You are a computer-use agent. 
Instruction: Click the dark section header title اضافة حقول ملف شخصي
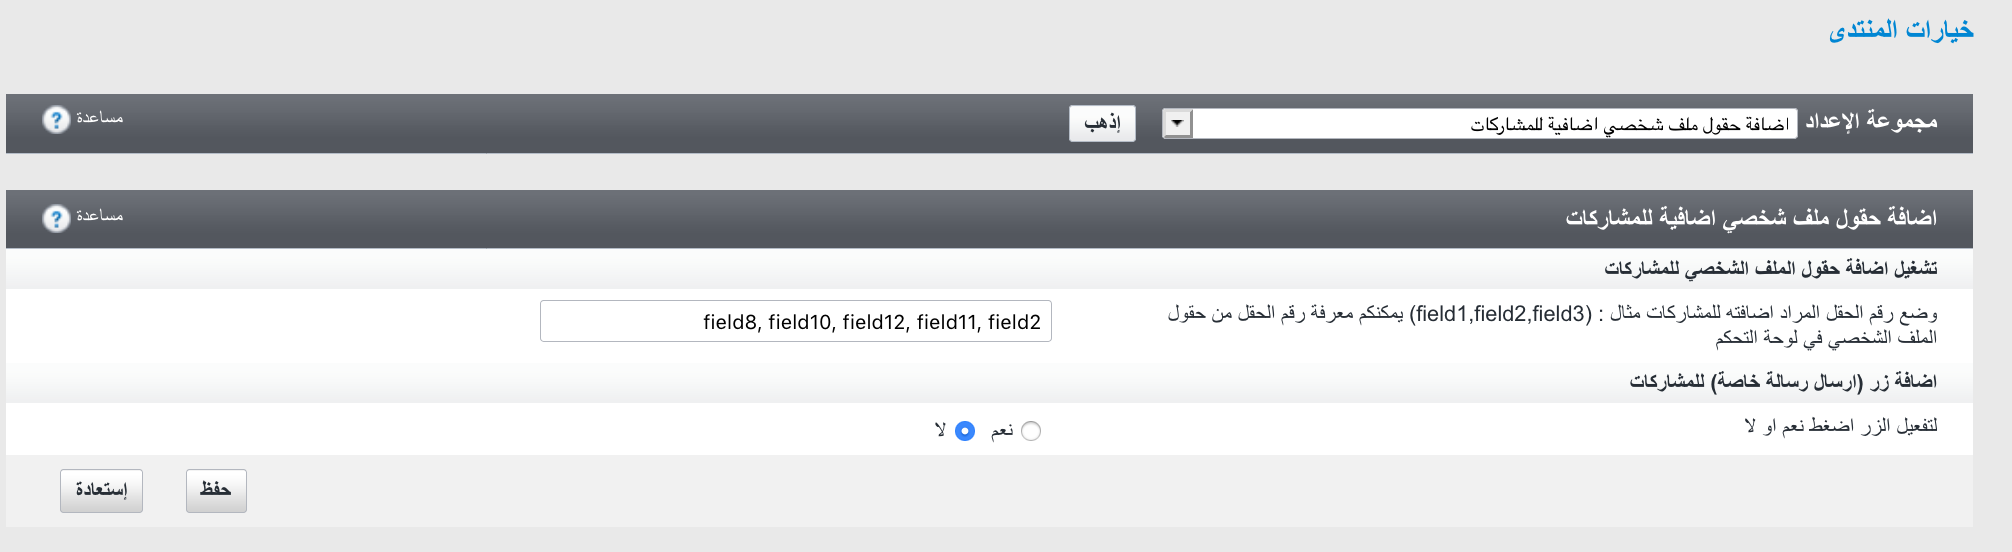1751,218
